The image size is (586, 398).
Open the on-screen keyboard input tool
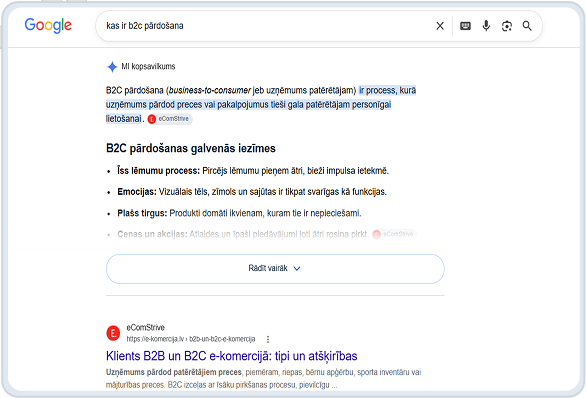coord(465,26)
